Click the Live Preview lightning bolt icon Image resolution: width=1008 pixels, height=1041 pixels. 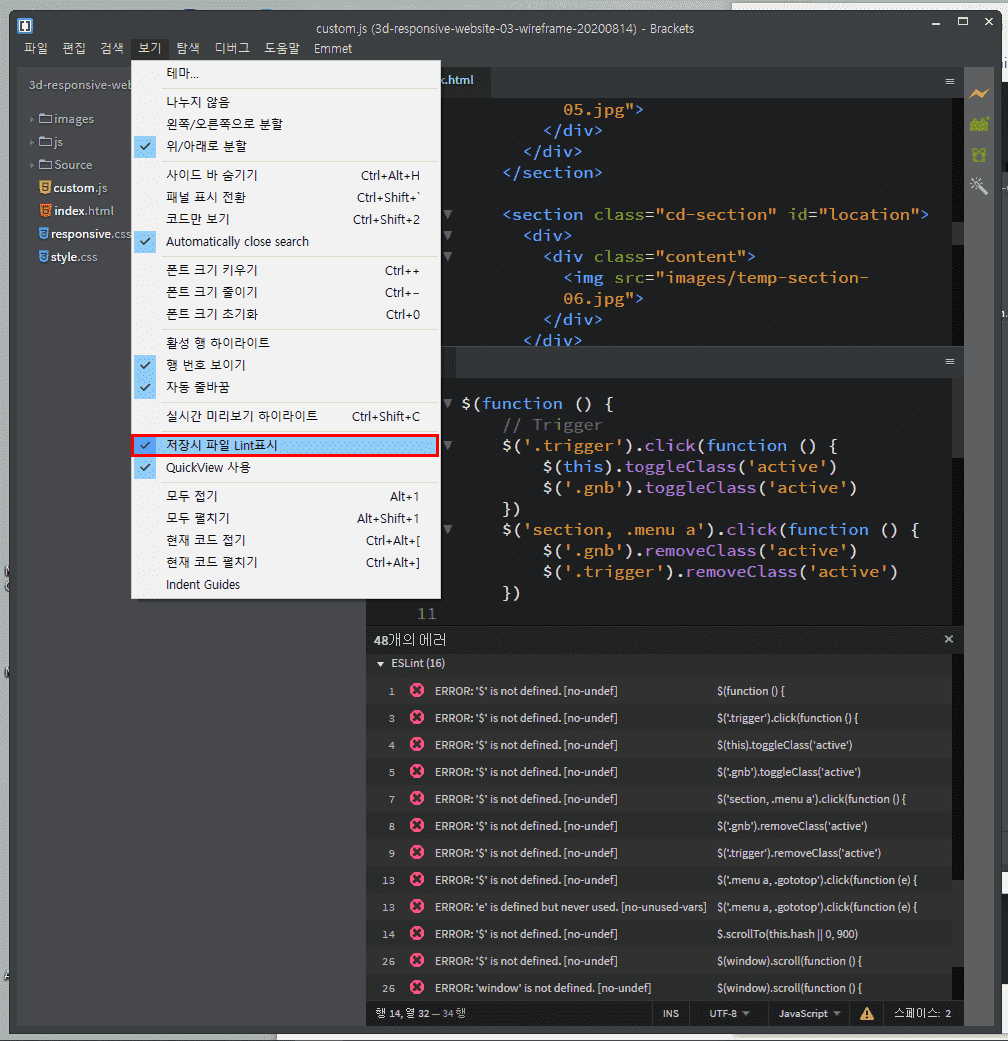[x=978, y=93]
